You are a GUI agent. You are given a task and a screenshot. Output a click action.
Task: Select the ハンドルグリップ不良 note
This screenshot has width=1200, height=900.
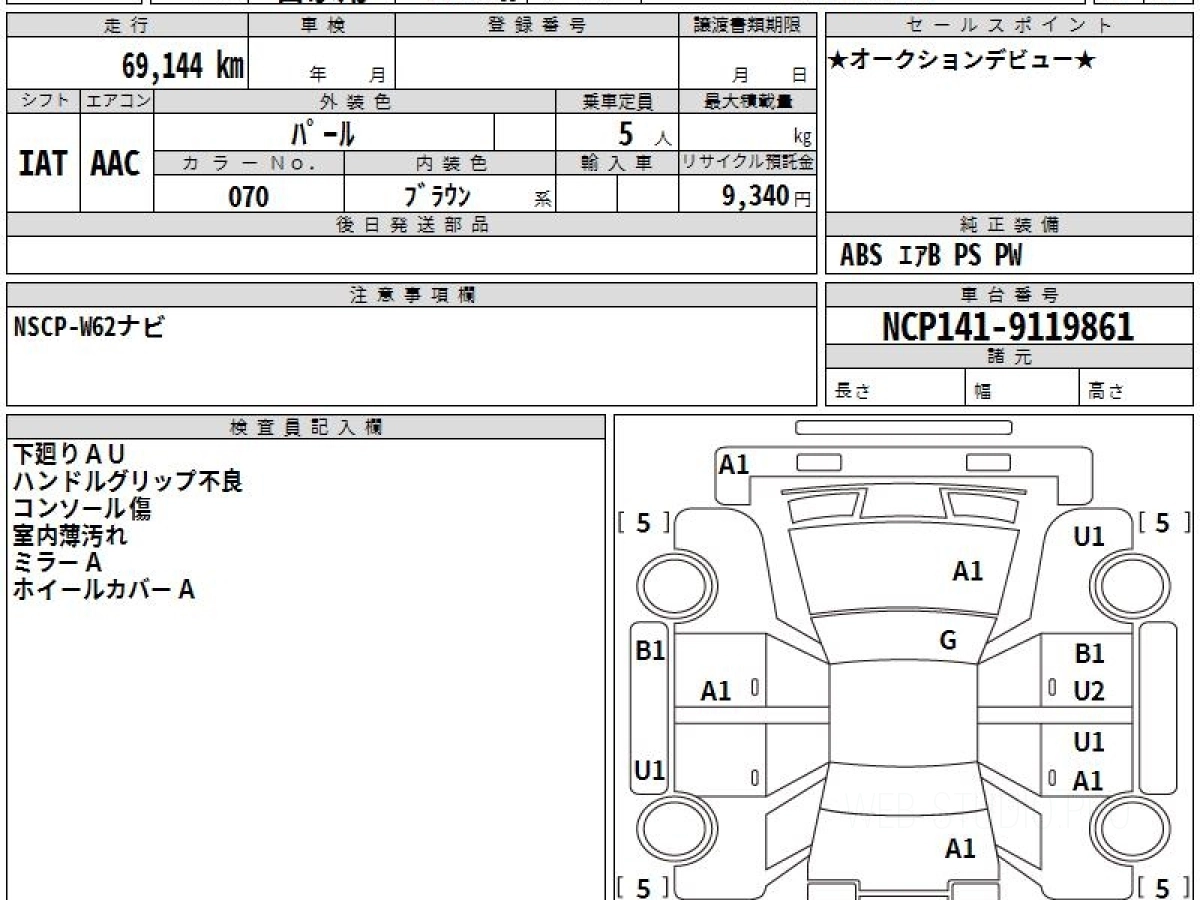pos(128,481)
